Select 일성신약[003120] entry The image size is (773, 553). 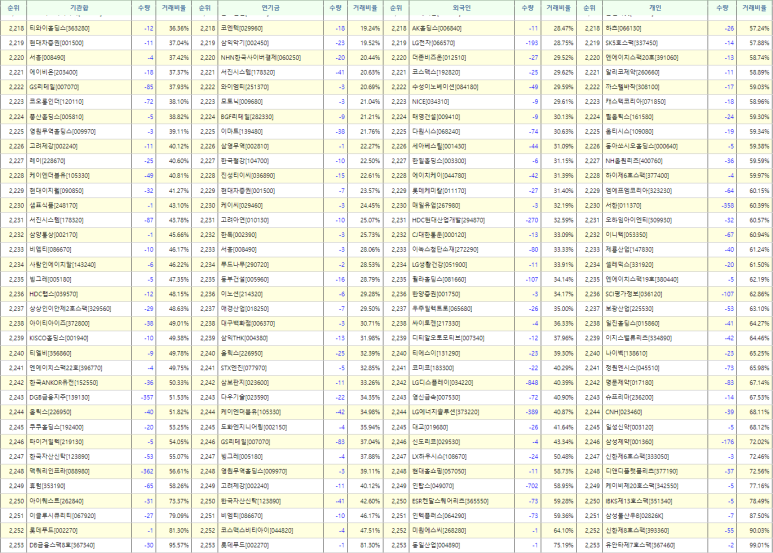pos(630,427)
